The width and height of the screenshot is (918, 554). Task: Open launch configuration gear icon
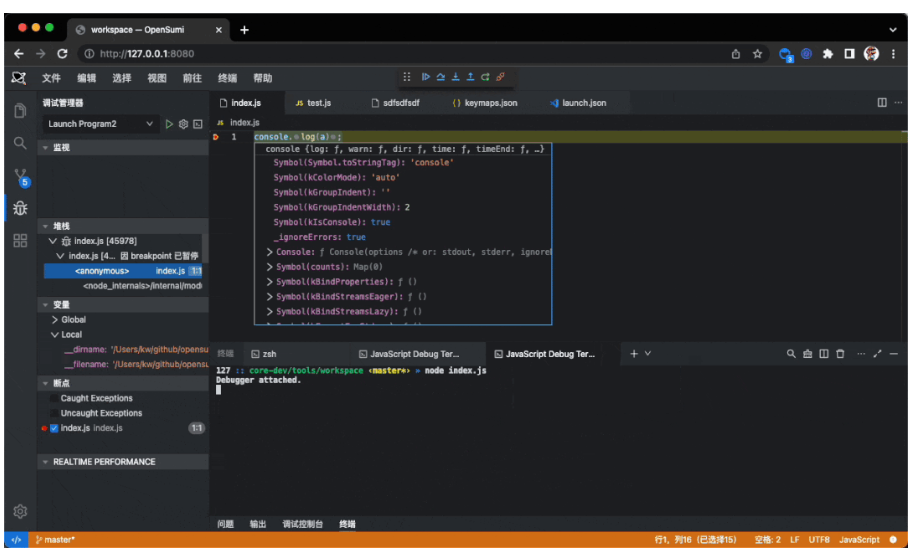183,124
